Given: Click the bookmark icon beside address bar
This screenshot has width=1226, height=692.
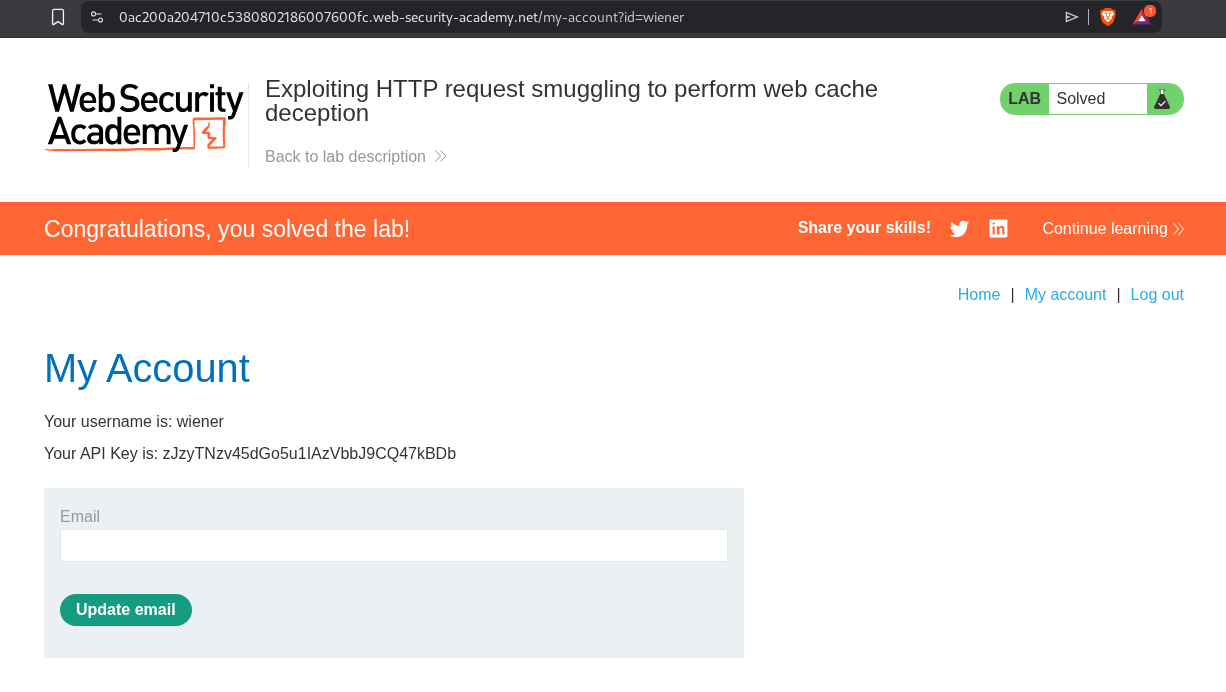Looking at the screenshot, I should (x=58, y=17).
